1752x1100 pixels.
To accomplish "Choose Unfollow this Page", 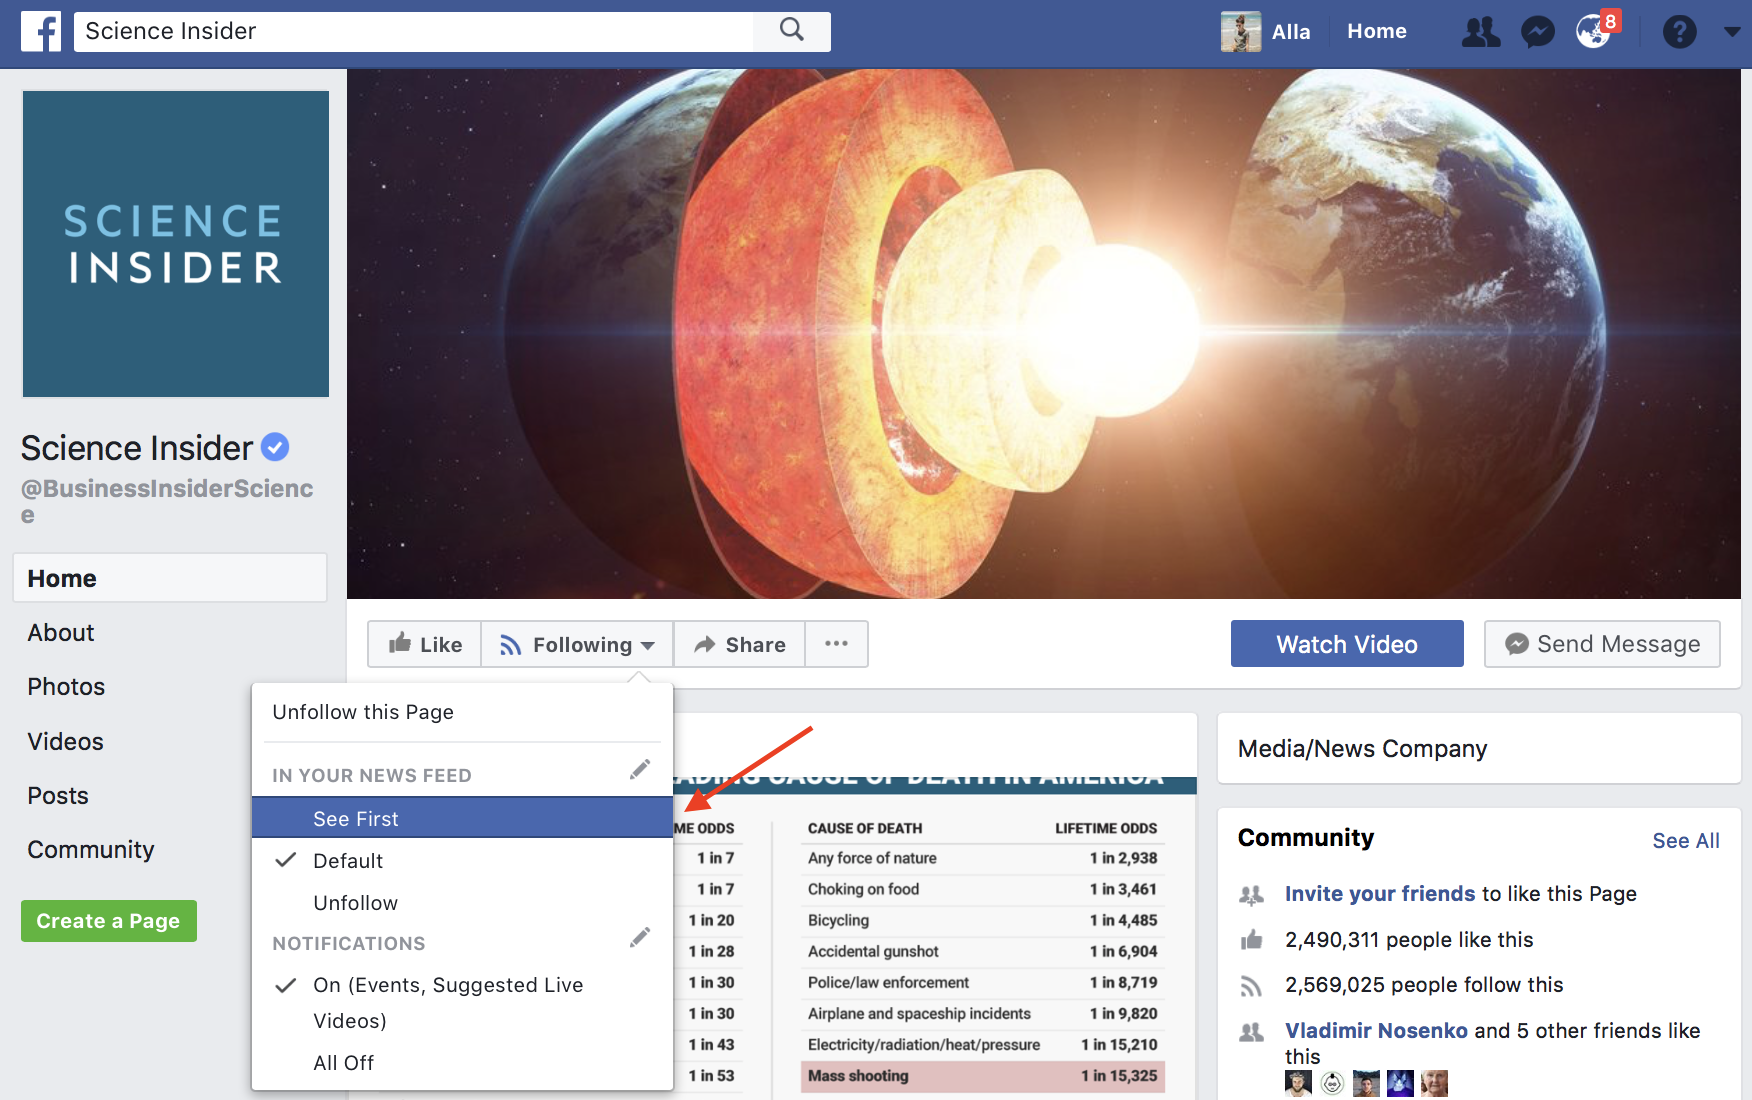I will (x=363, y=712).
